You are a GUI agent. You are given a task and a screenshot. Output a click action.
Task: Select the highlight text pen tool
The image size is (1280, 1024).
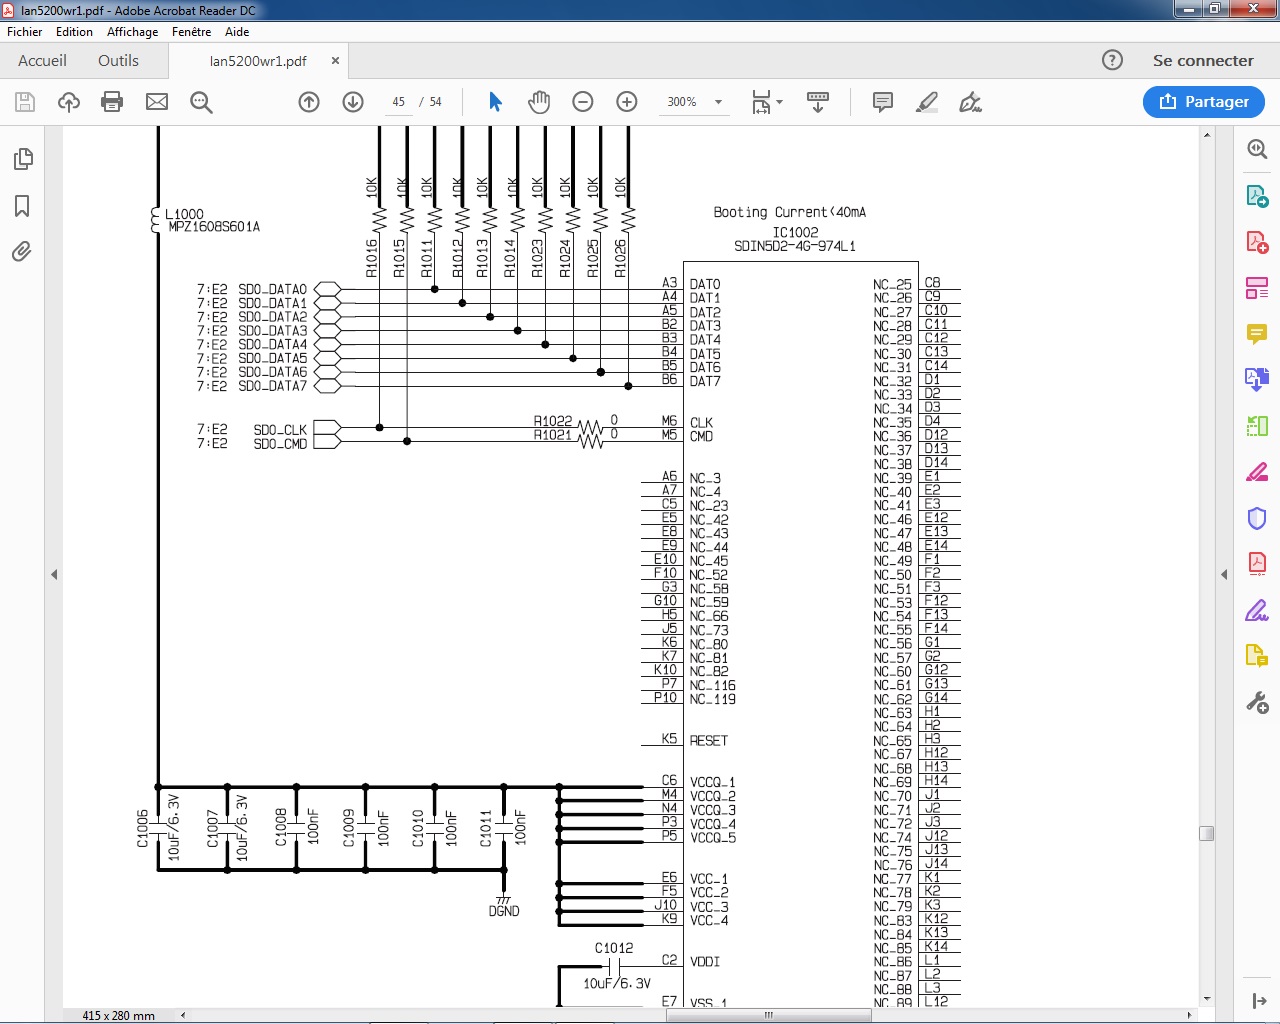(927, 102)
